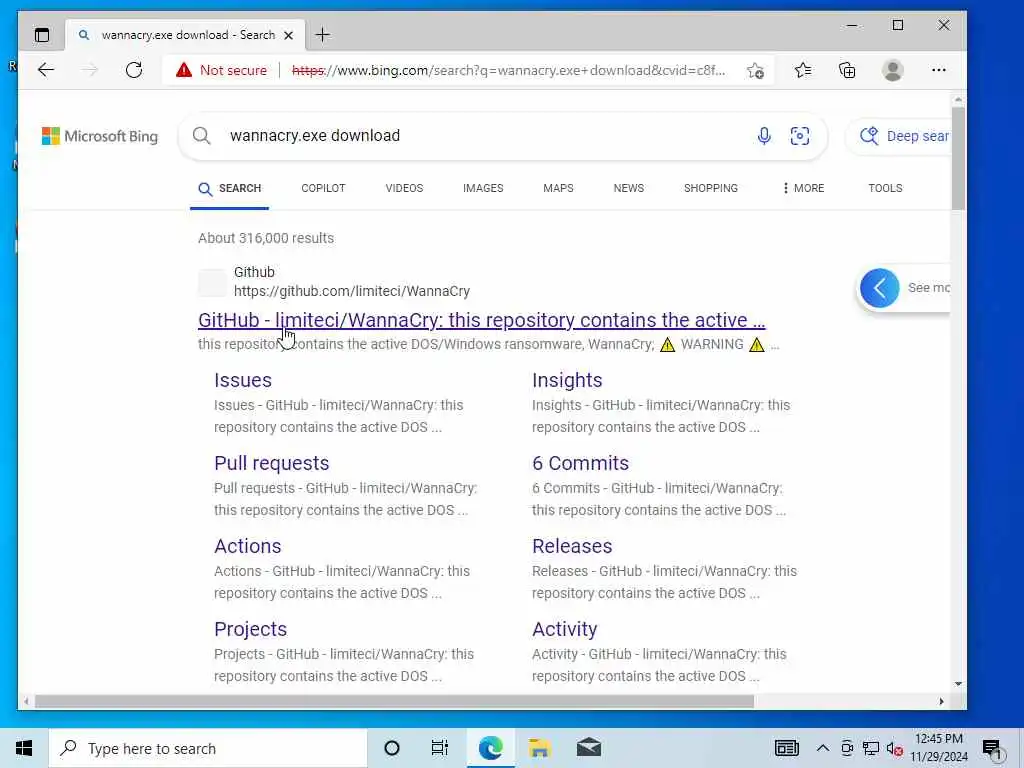Image resolution: width=1024 pixels, height=768 pixels.
Task: Switch to the SHOPPING tab
Action: coord(711,188)
